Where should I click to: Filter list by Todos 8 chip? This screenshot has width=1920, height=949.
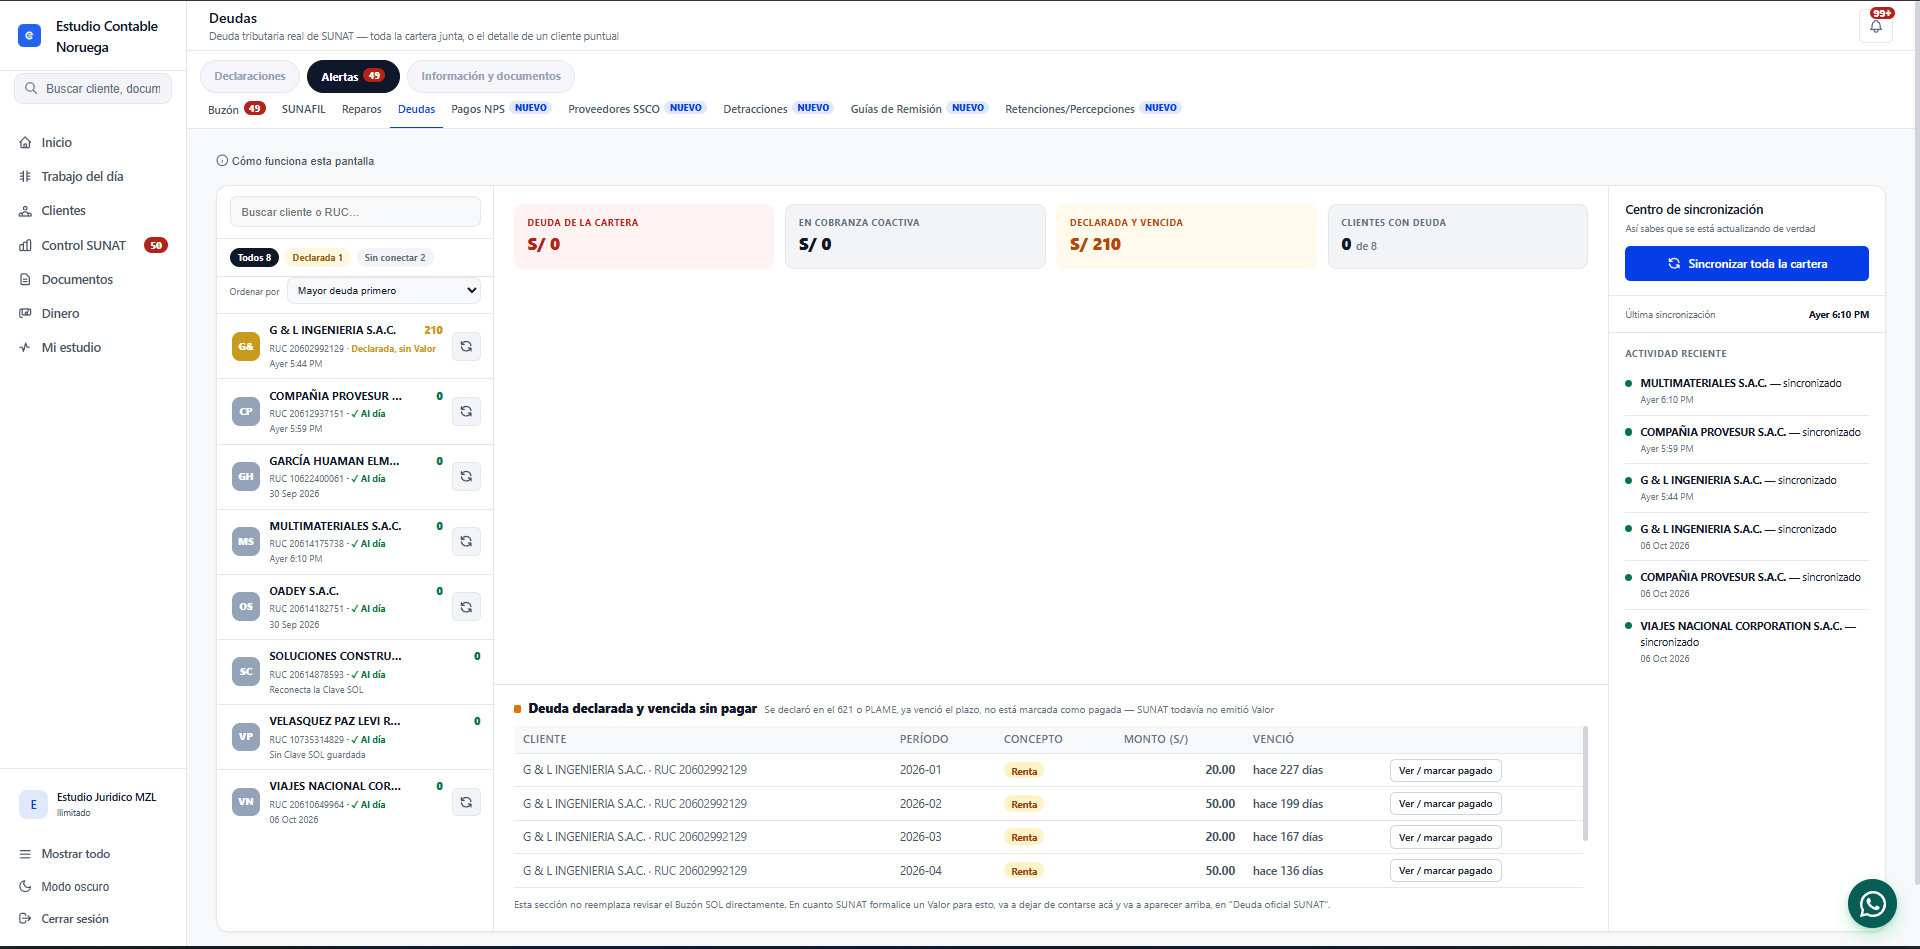(x=254, y=258)
